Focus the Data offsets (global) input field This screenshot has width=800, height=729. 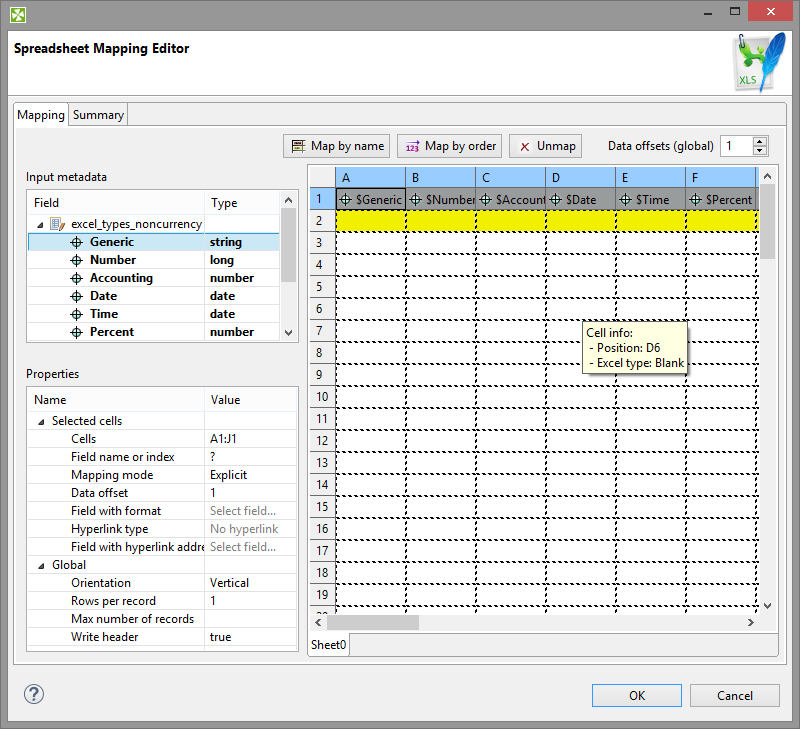(736, 146)
